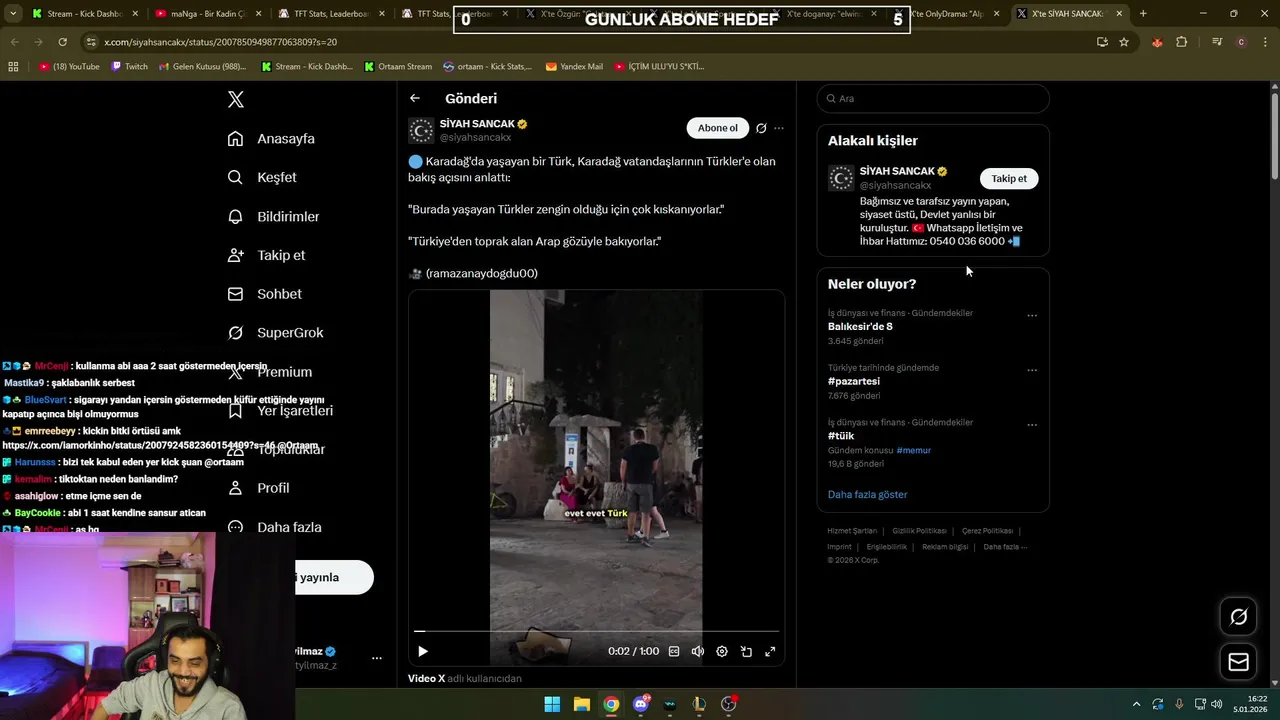Viewport: 1280px width, 720px height.
Task: Open the YouTube bookmark
Action: pos(69,67)
